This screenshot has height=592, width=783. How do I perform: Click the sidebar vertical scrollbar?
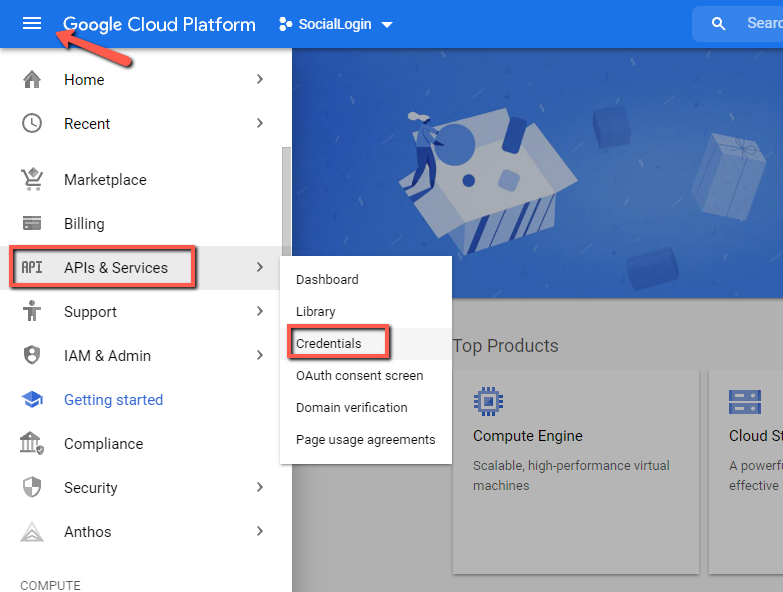click(286, 200)
